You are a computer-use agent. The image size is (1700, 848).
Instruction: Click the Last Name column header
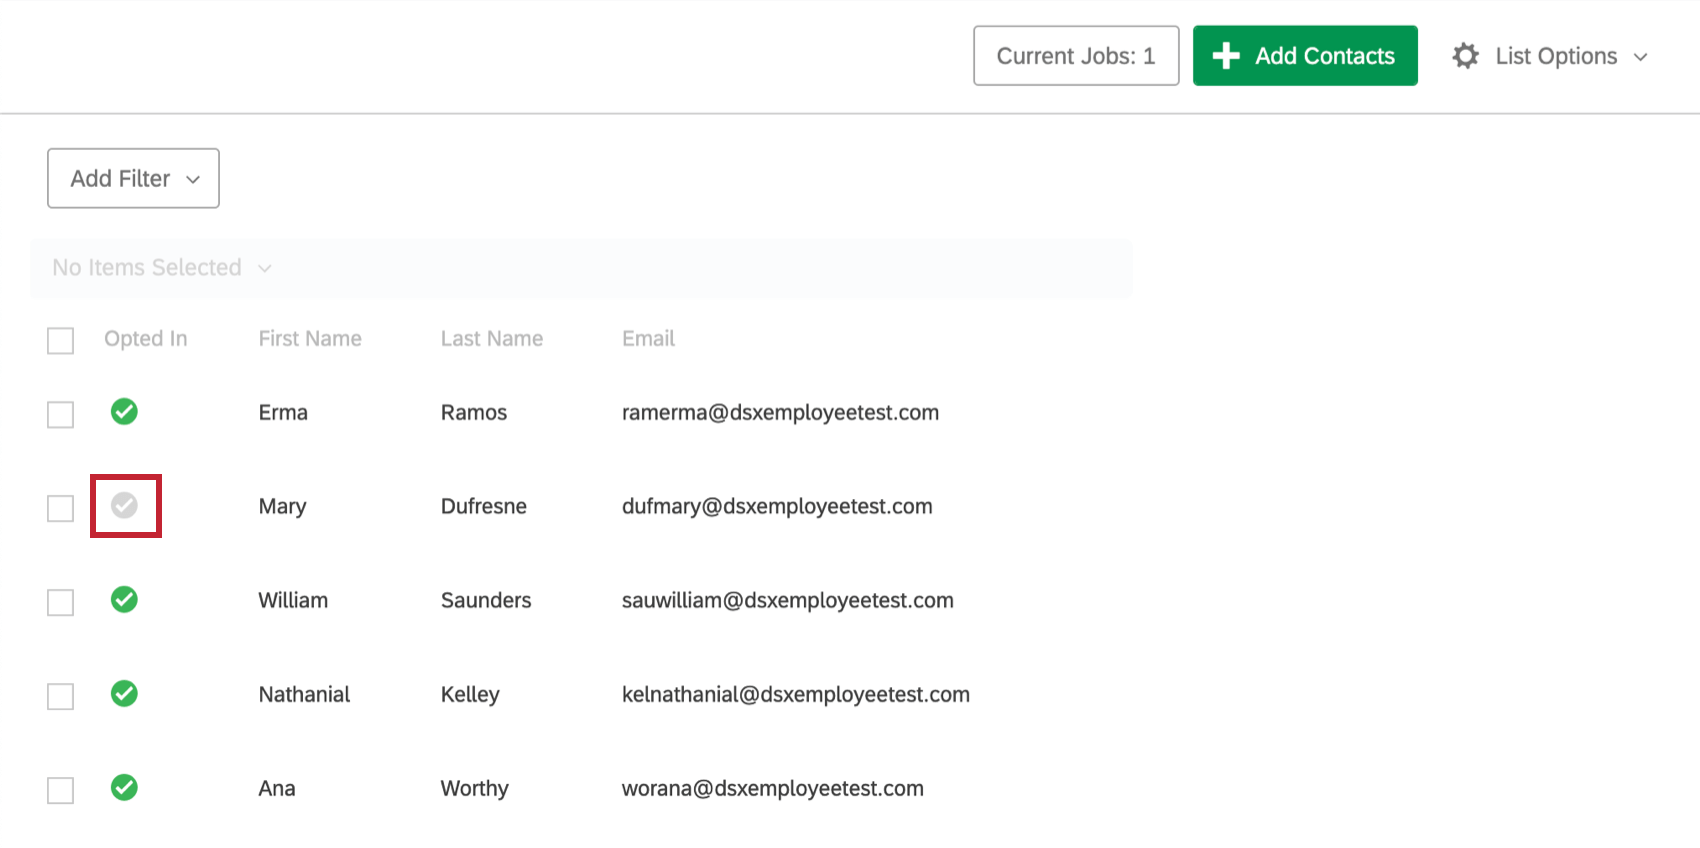[492, 339]
